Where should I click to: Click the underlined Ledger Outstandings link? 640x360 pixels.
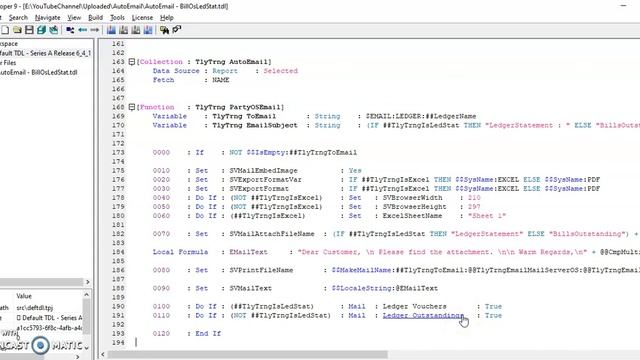tap(423, 316)
